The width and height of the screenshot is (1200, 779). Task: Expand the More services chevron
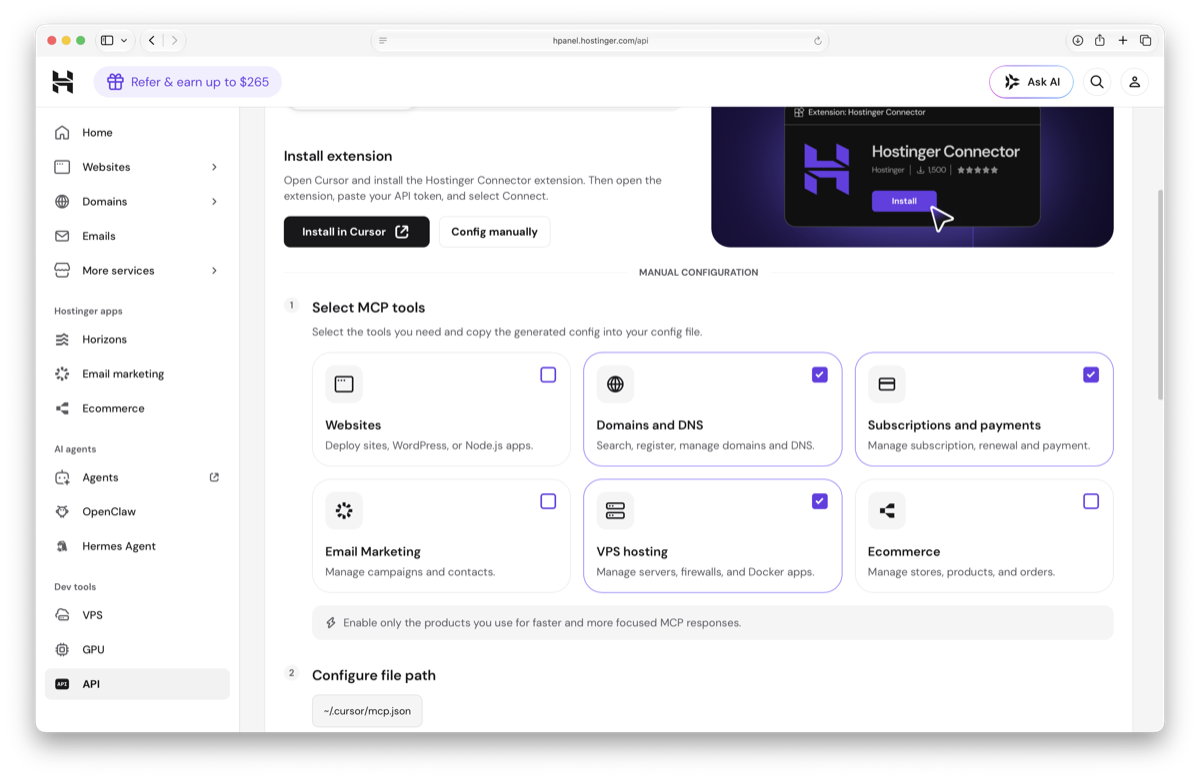tap(214, 270)
